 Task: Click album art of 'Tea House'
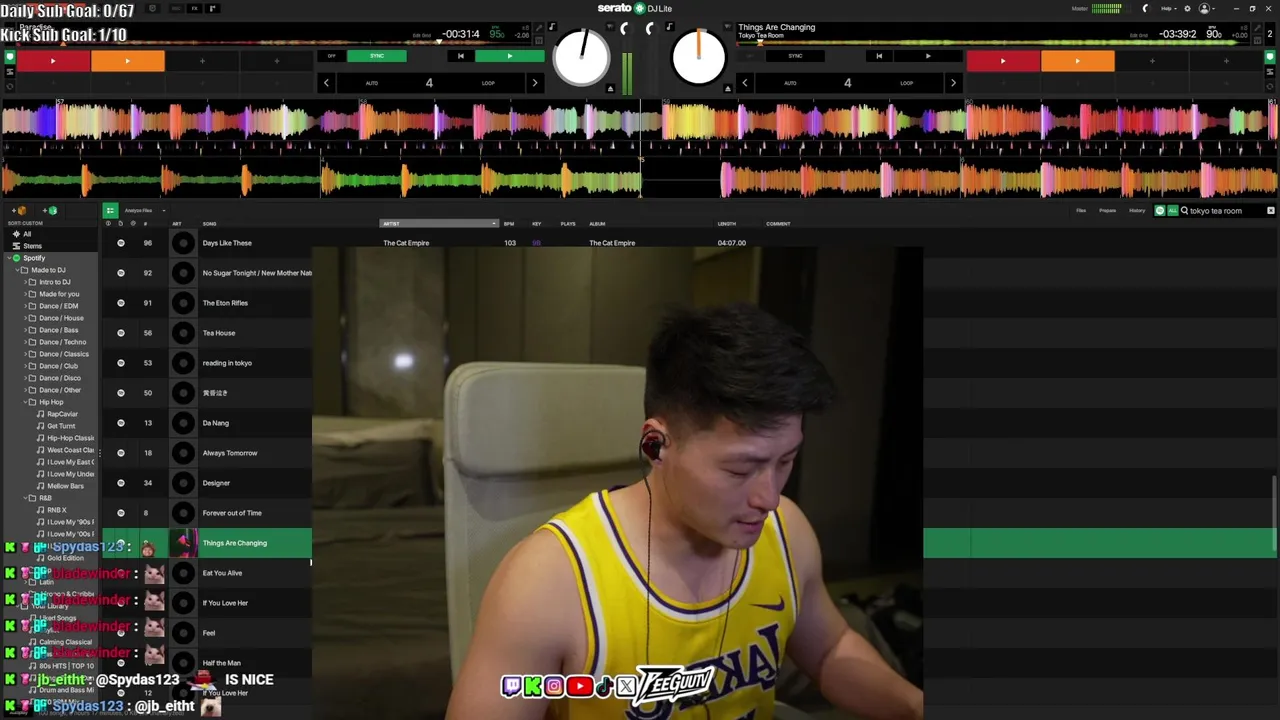pyautogui.click(x=183, y=333)
